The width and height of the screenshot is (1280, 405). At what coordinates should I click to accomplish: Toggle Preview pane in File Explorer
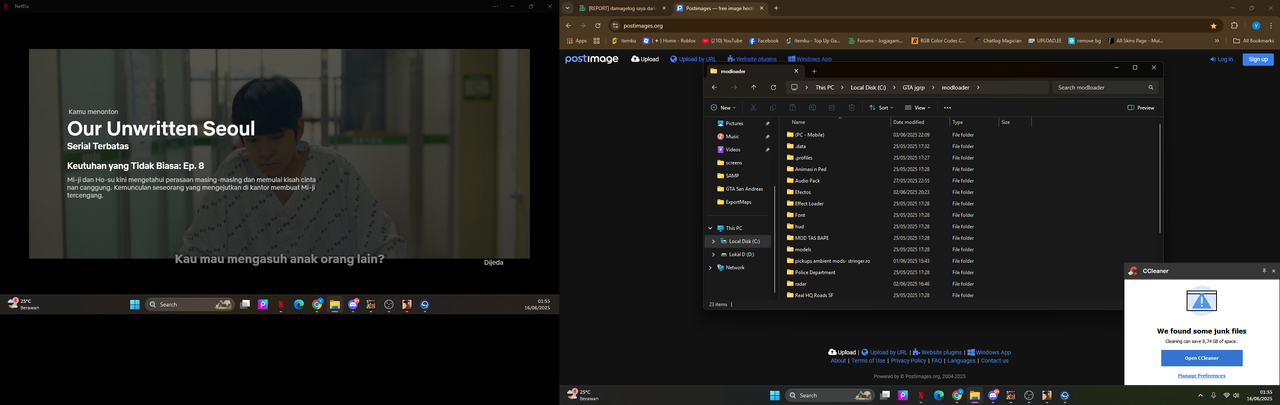tap(1141, 107)
